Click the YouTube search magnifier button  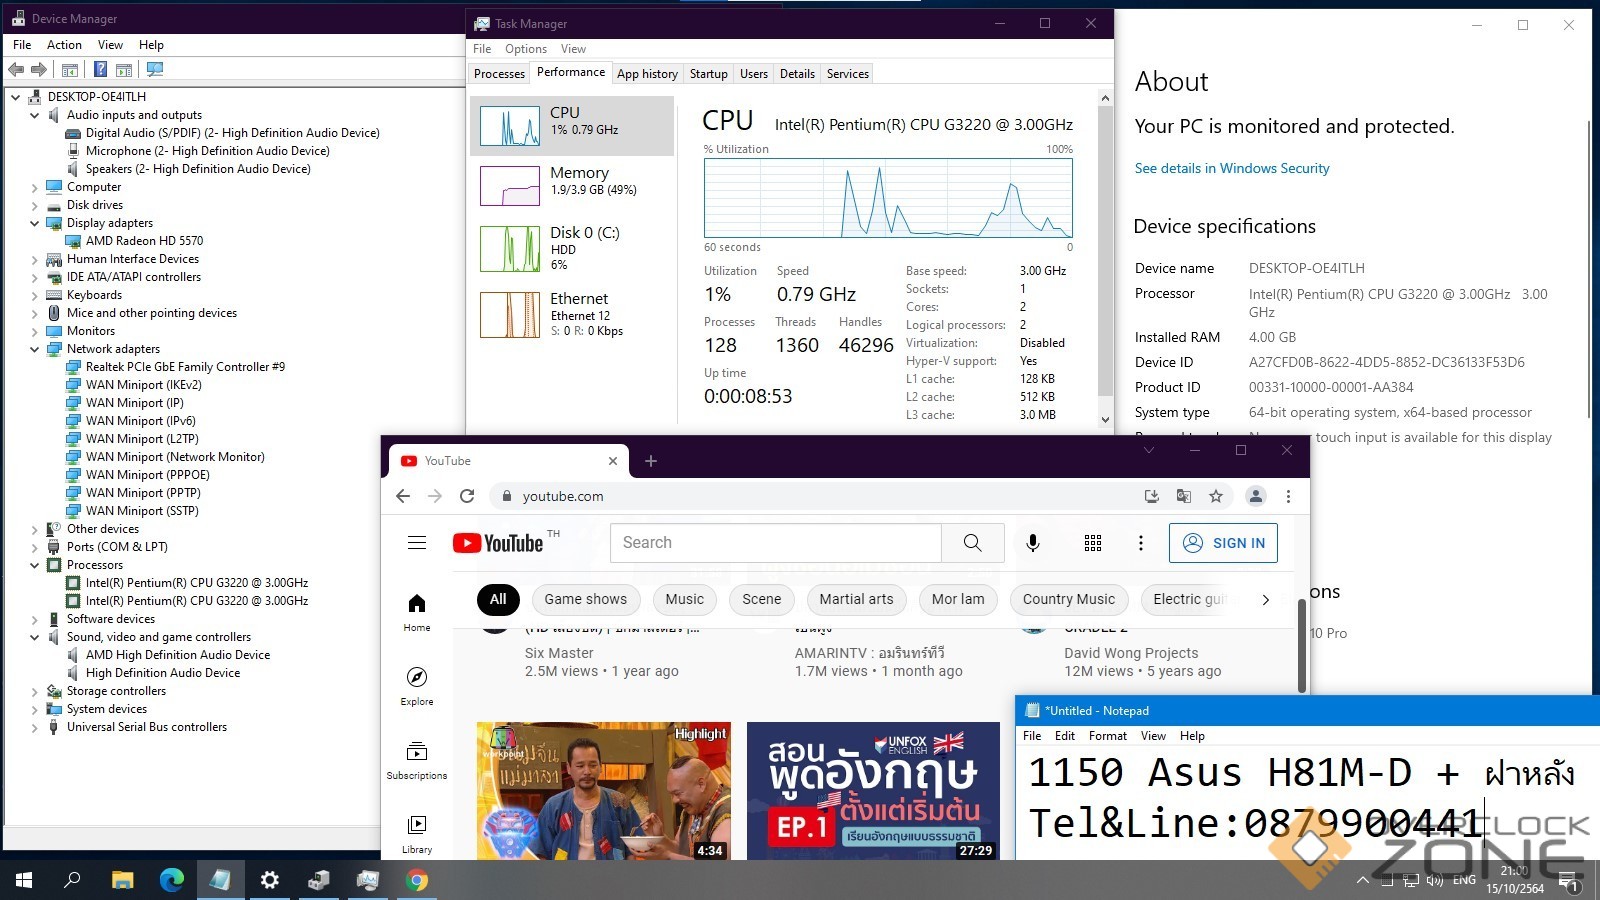click(972, 543)
